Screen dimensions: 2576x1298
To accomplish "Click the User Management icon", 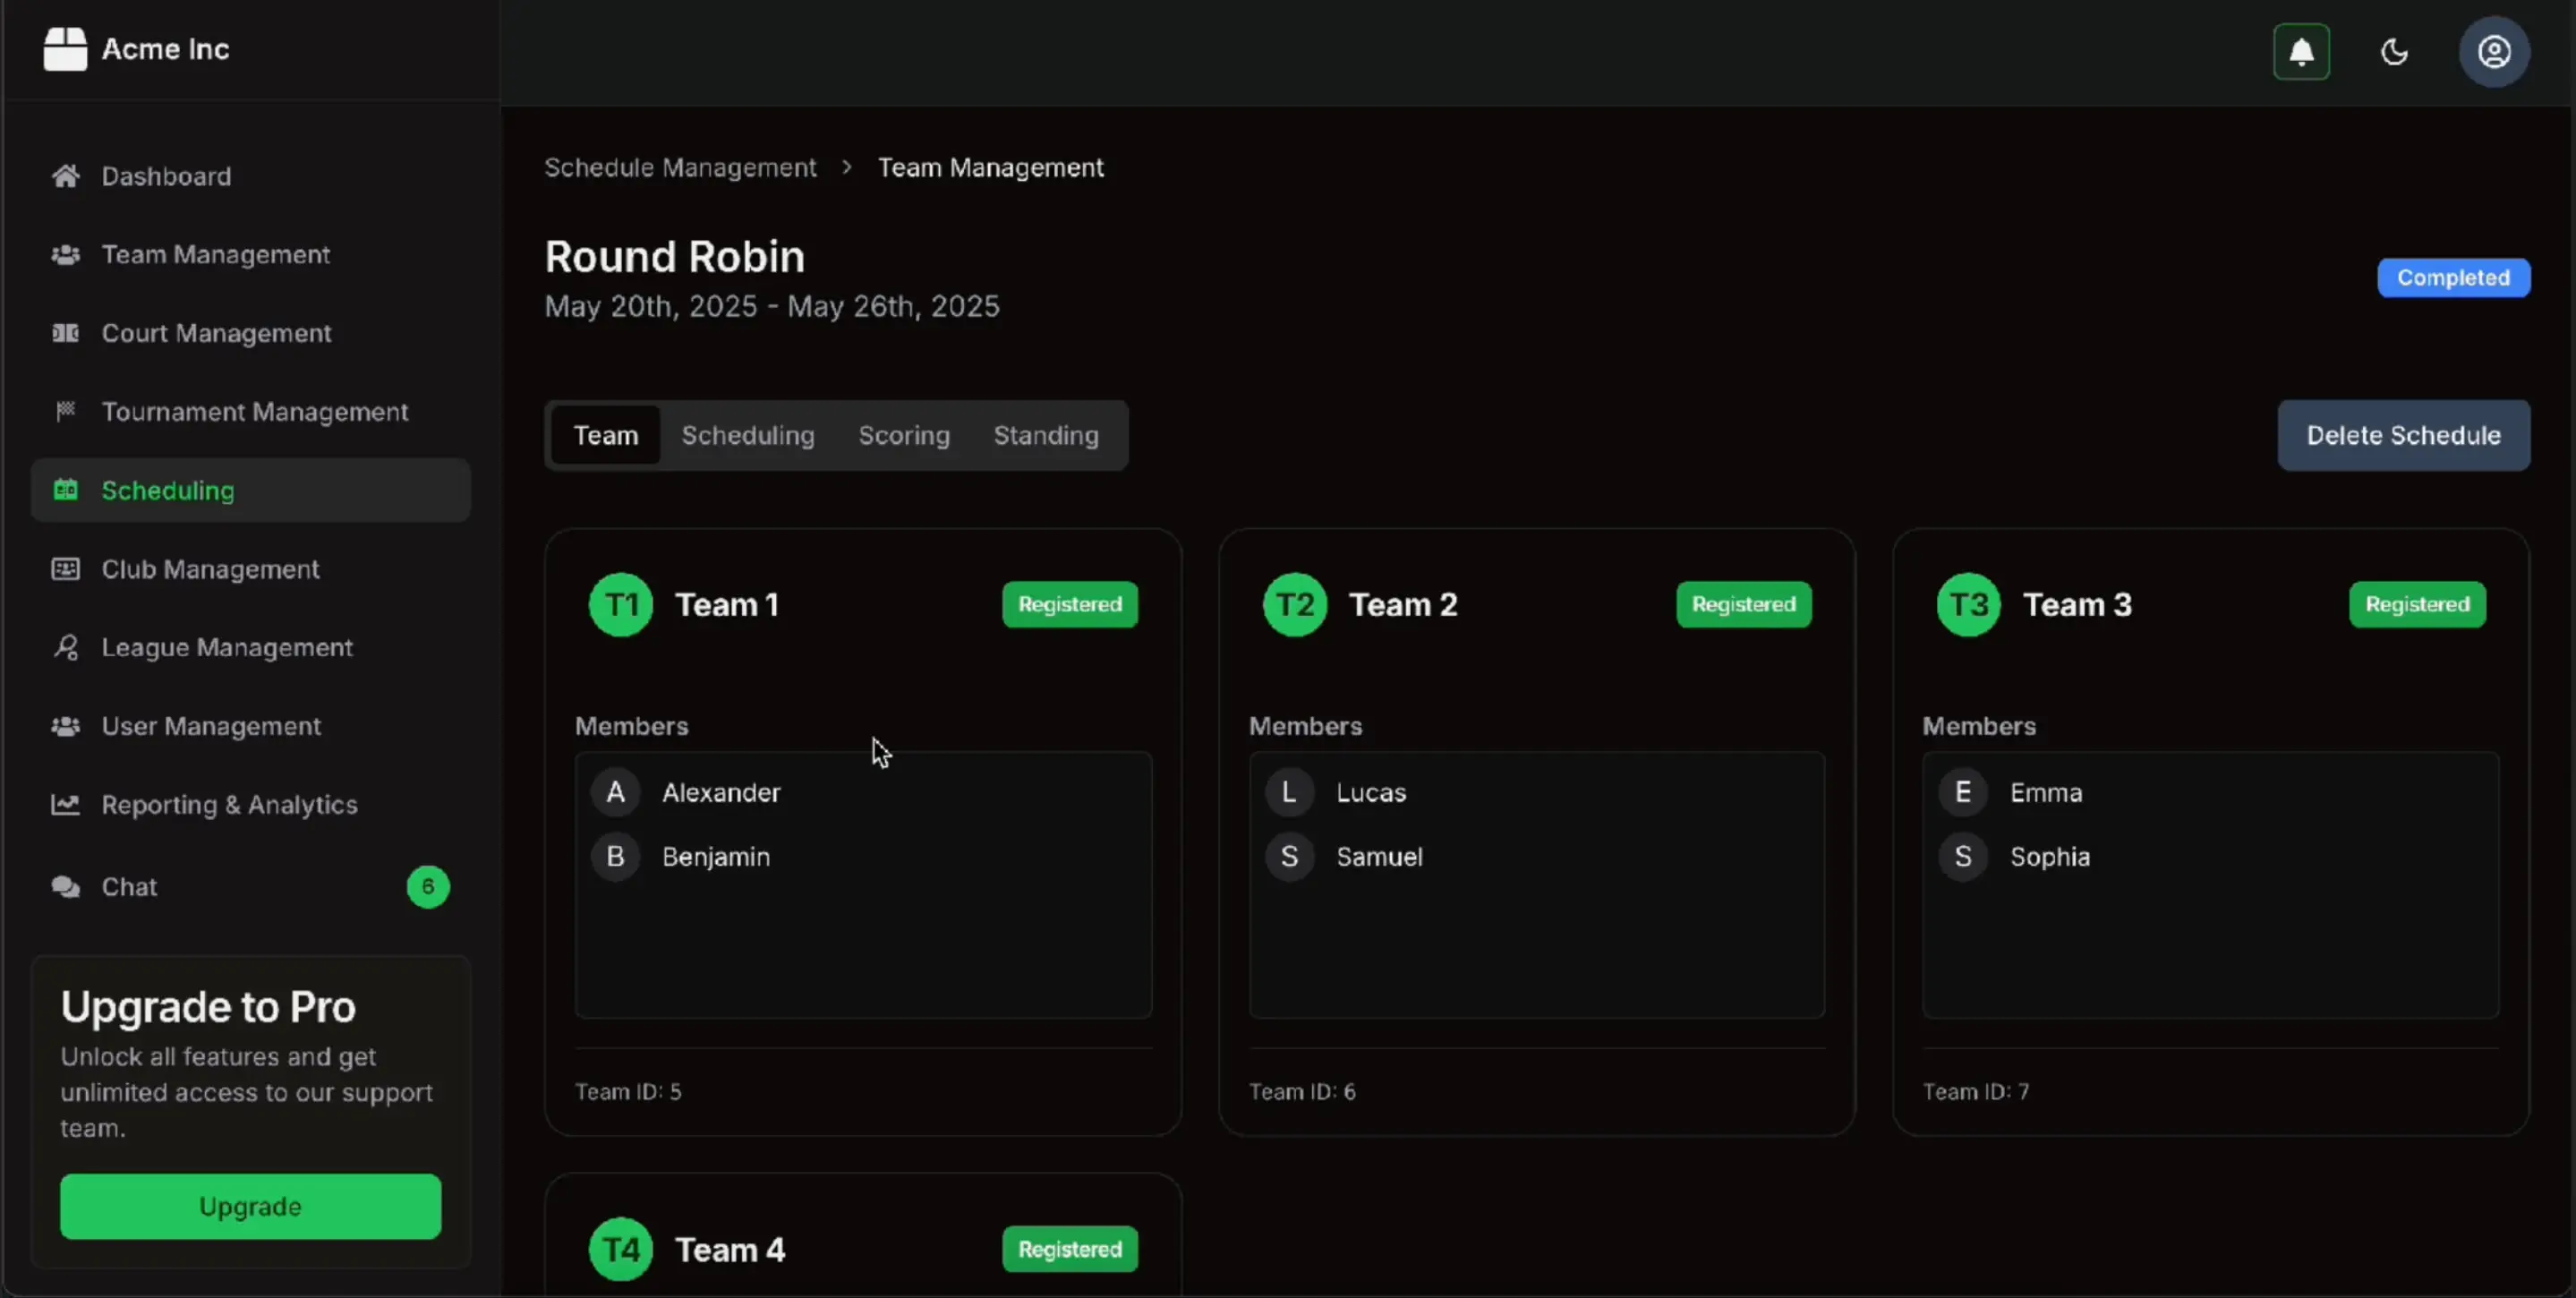I will pyautogui.click(x=65, y=726).
